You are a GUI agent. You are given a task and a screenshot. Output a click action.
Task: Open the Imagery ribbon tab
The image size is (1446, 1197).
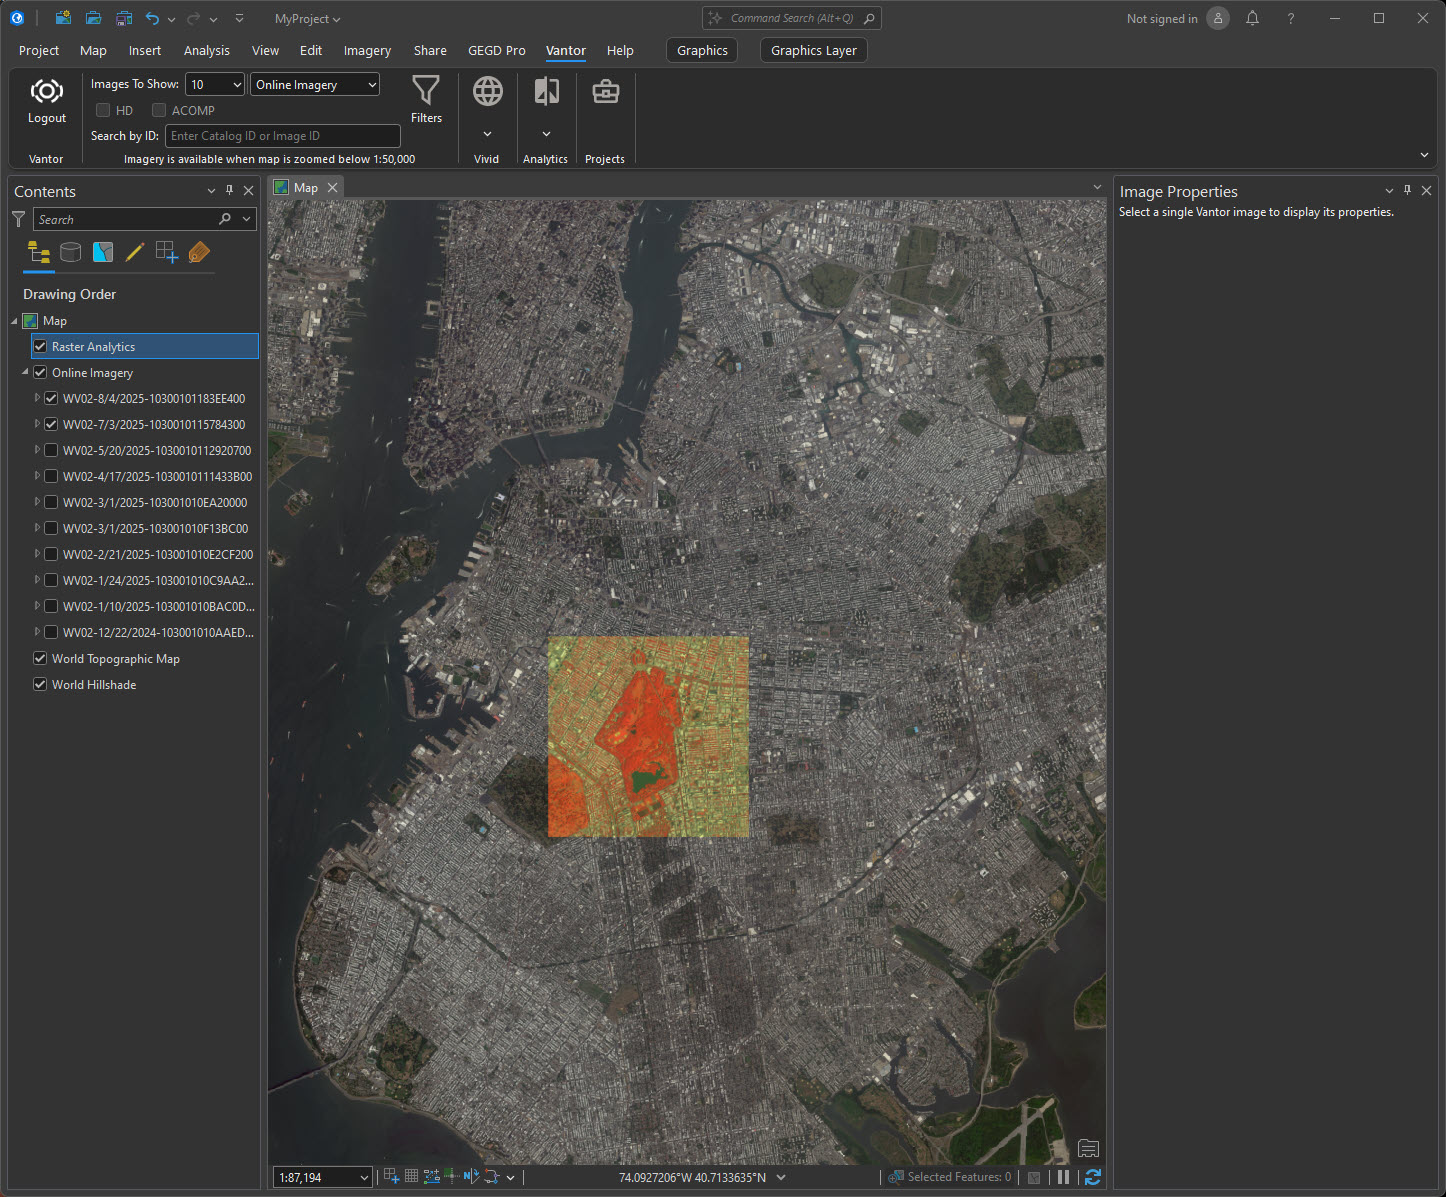[367, 51]
